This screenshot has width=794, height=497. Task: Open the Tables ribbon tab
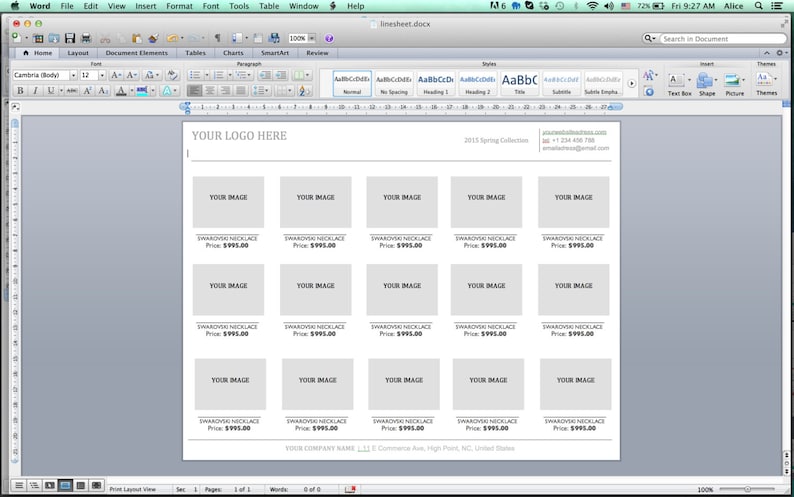coord(195,53)
